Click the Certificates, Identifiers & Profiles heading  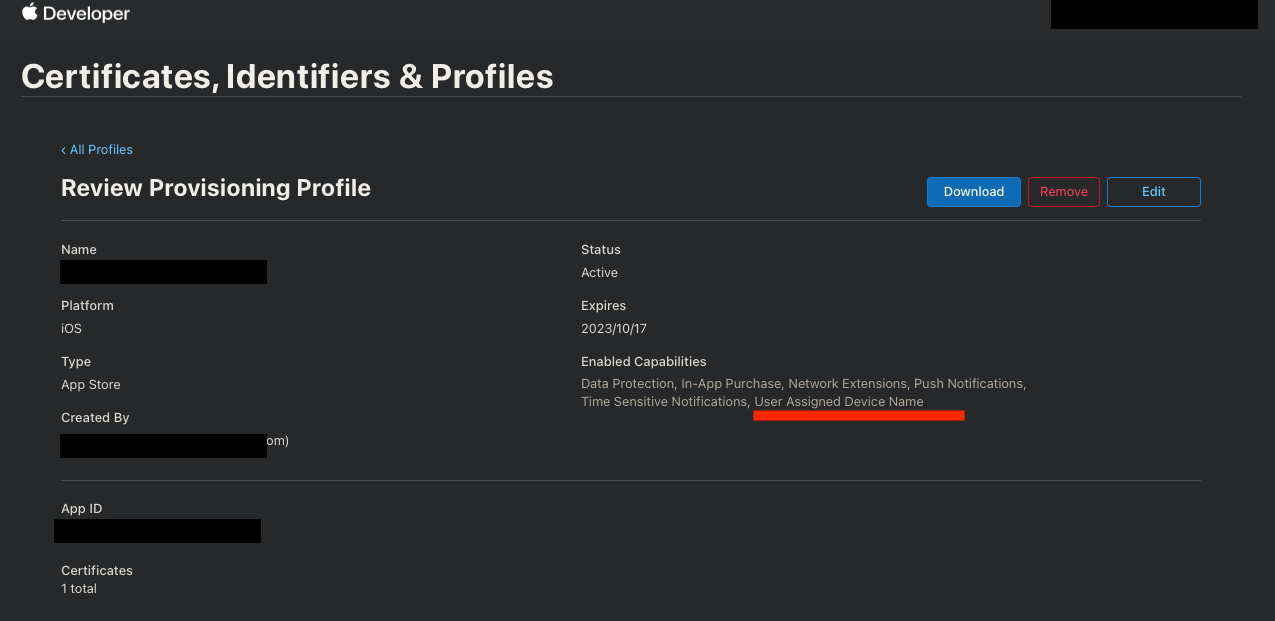point(287,77)
